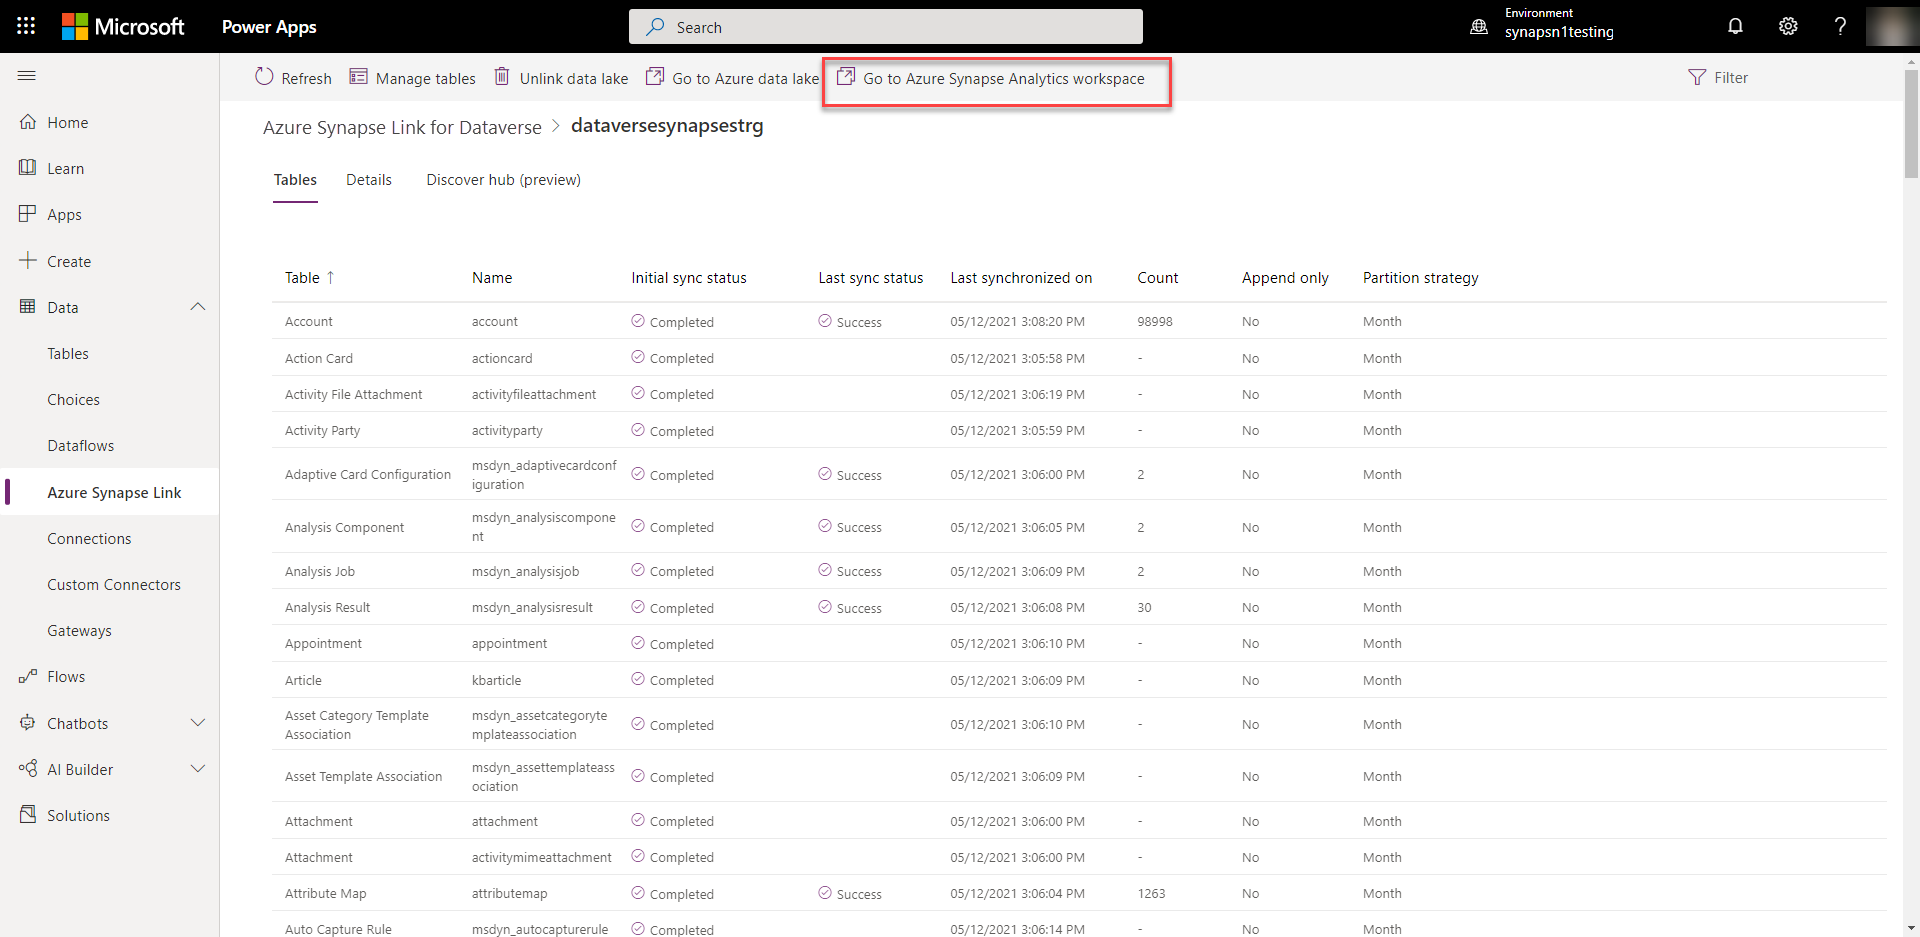1920x937 pixels.
Task: Go to Azure Synapse Analytics workspace
Action: [x=995, y=78]
